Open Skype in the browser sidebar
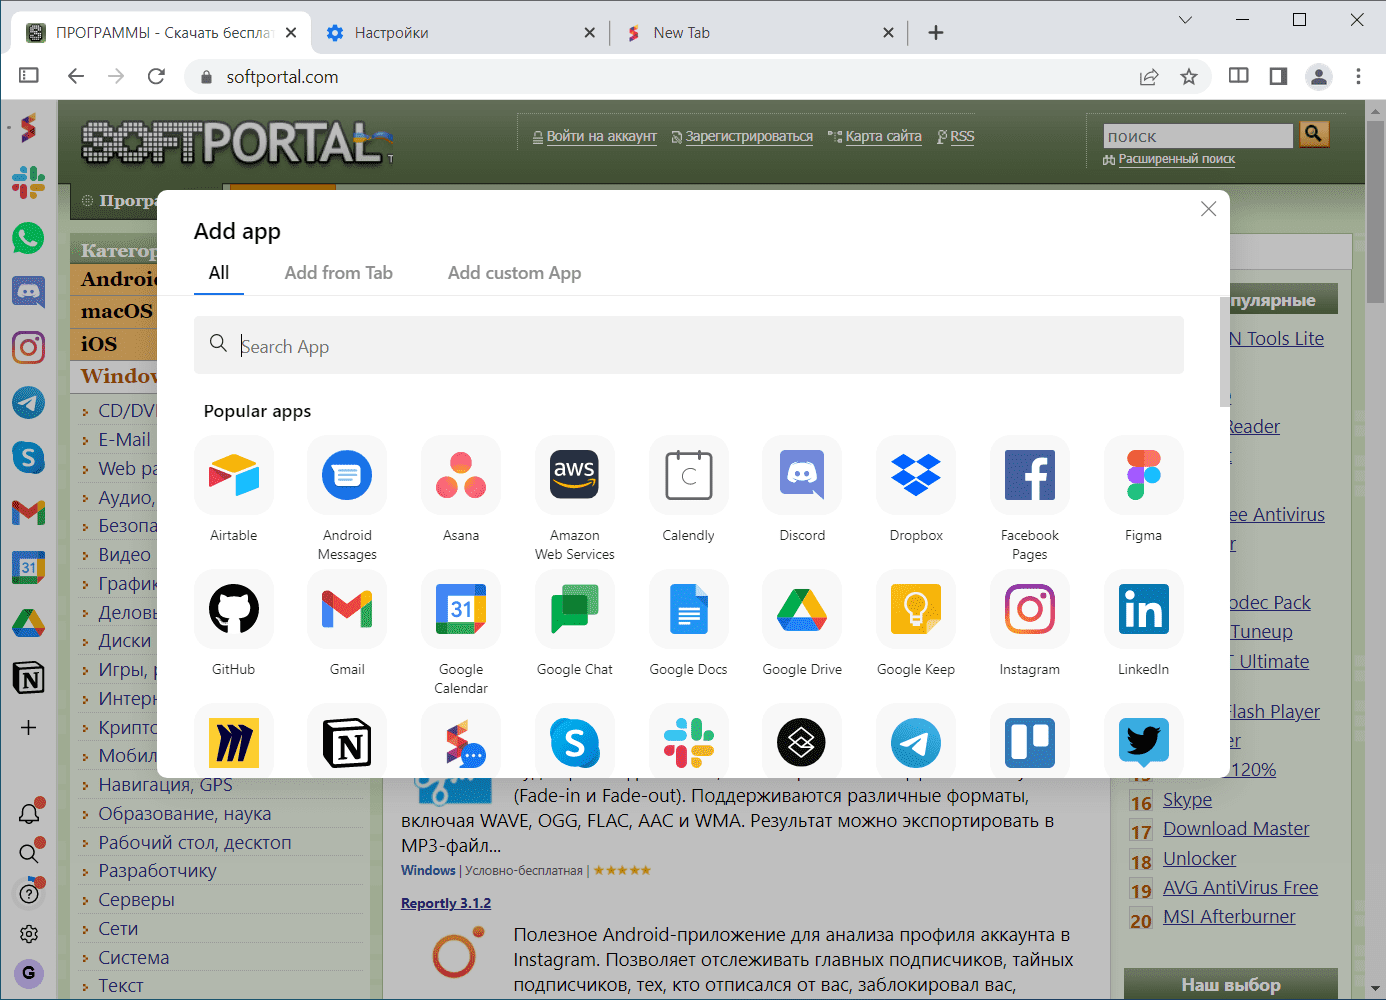The width and height of the screenshot is (1386, 1000). pyautogui.click(x=28, y=457)
